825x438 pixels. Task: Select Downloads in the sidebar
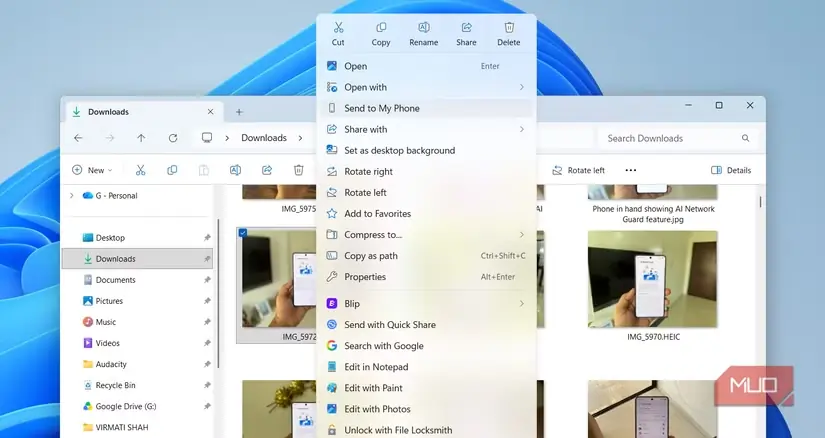(x=138, y=258)
